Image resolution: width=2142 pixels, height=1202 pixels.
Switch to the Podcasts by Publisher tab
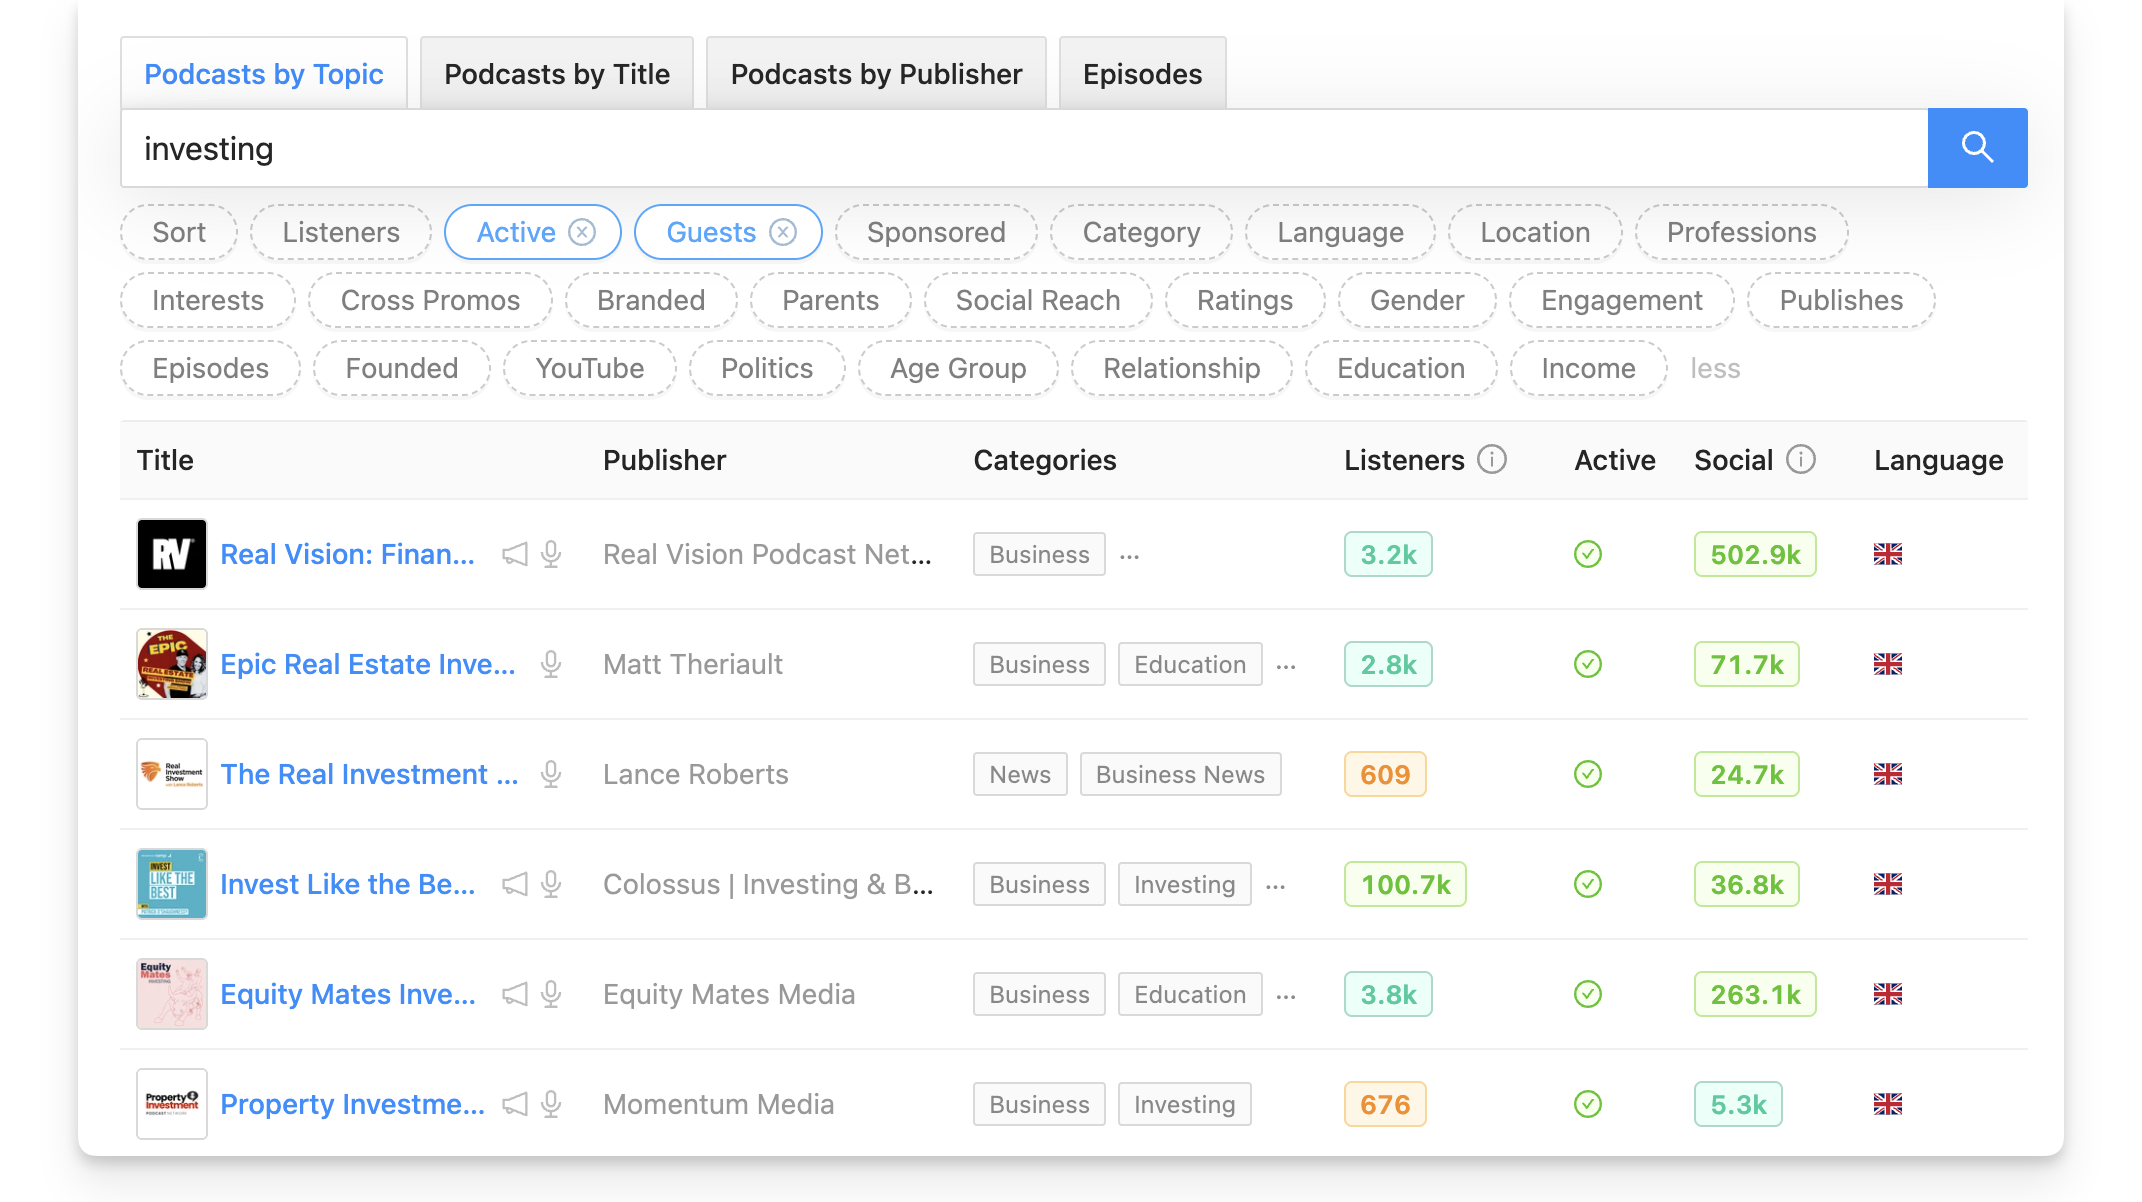[x=875, y=72]
